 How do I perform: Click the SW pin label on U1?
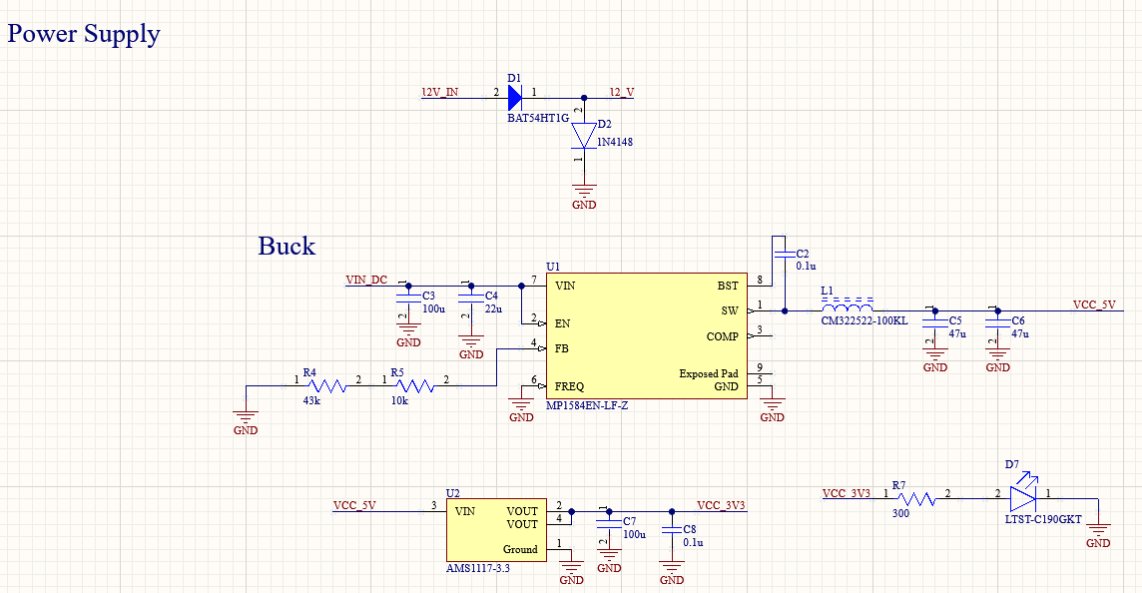tap(730, 310)
